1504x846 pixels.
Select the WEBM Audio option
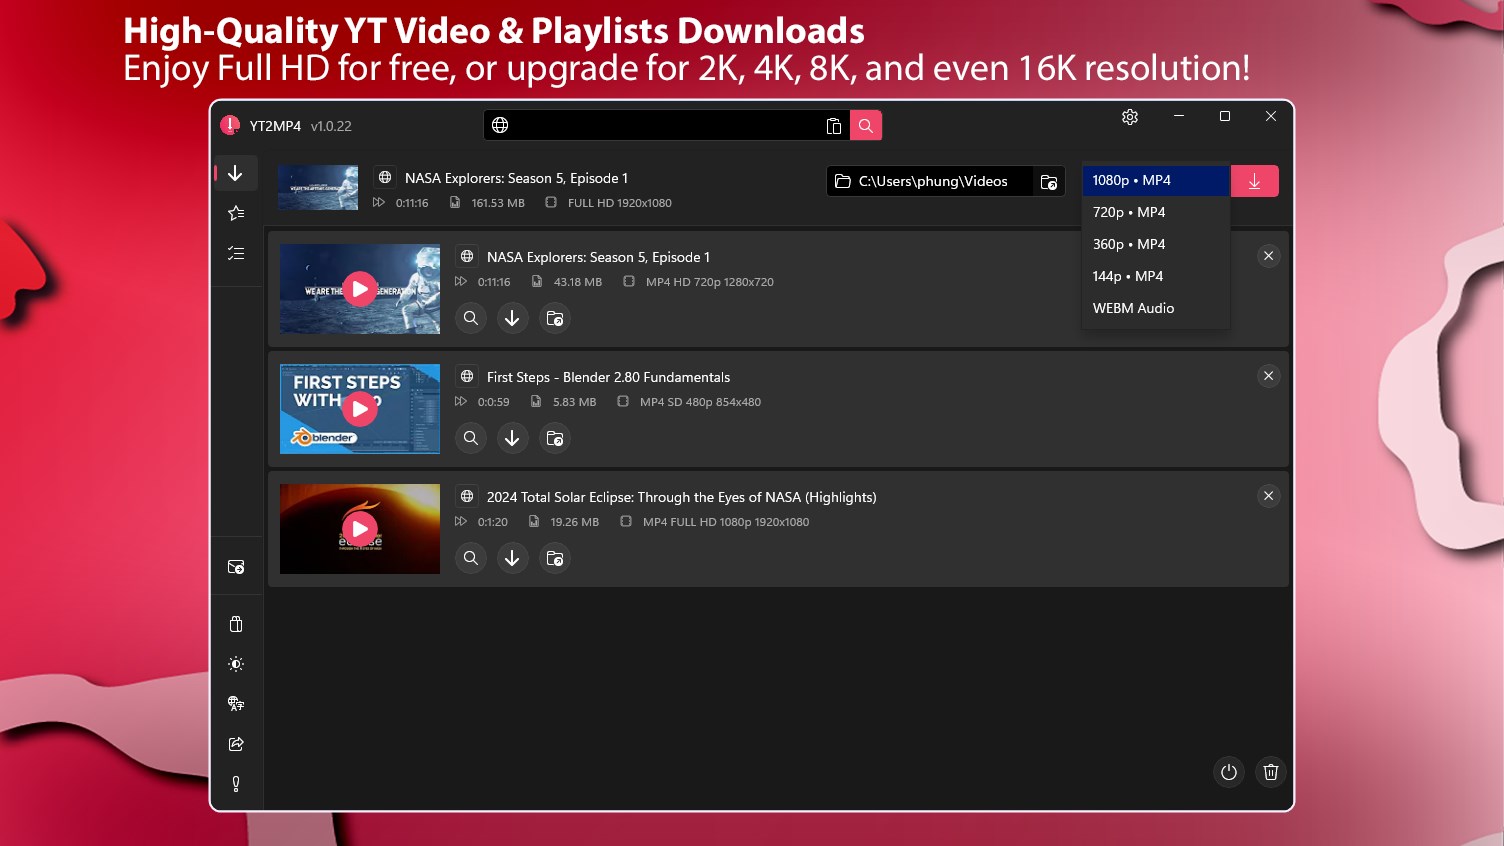pyautogui.click(x=1156, y=308)
